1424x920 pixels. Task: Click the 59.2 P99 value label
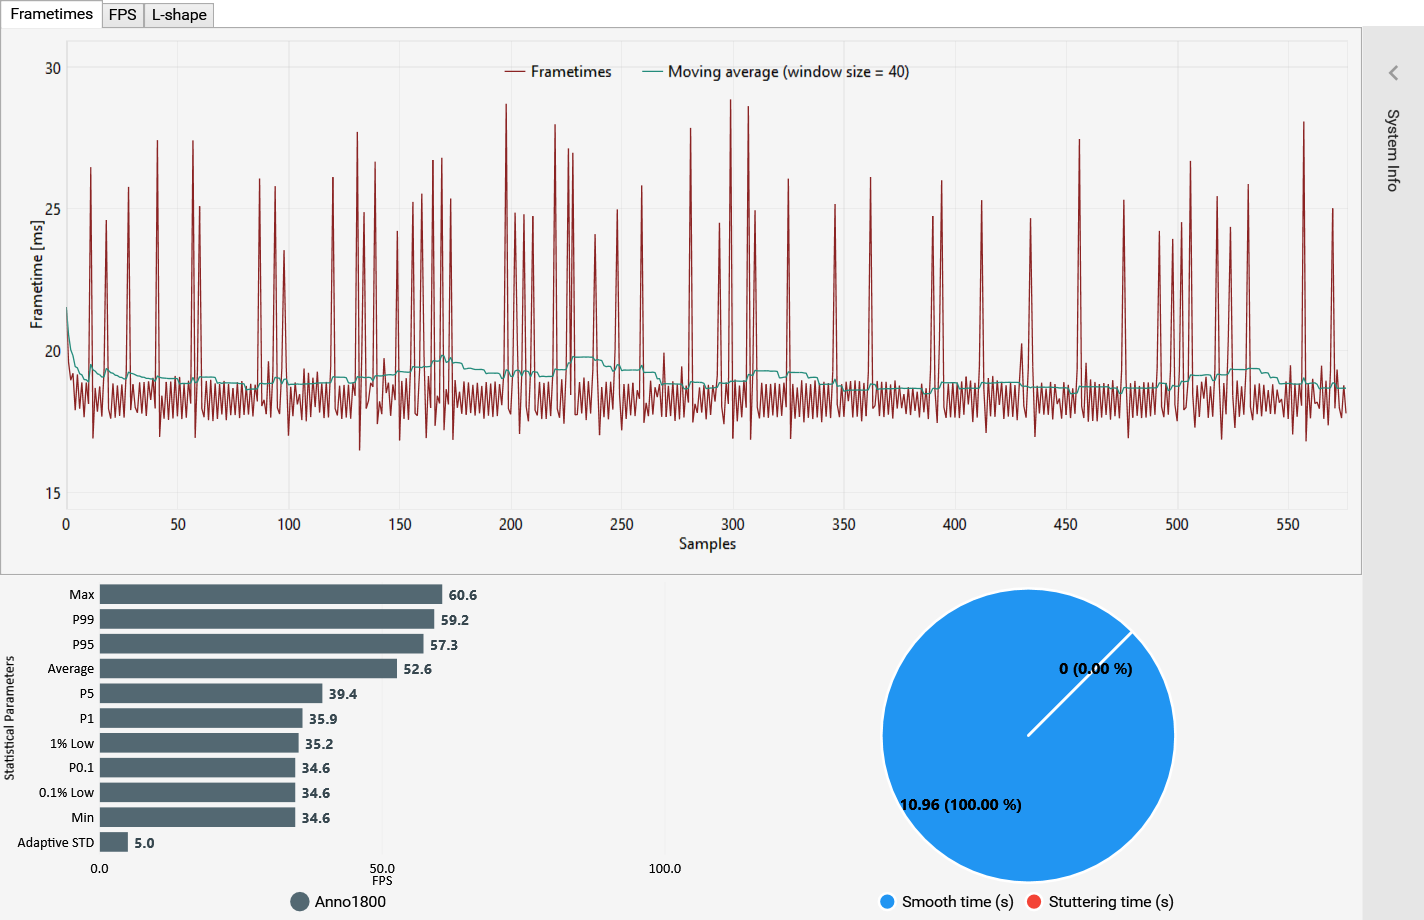455,620
